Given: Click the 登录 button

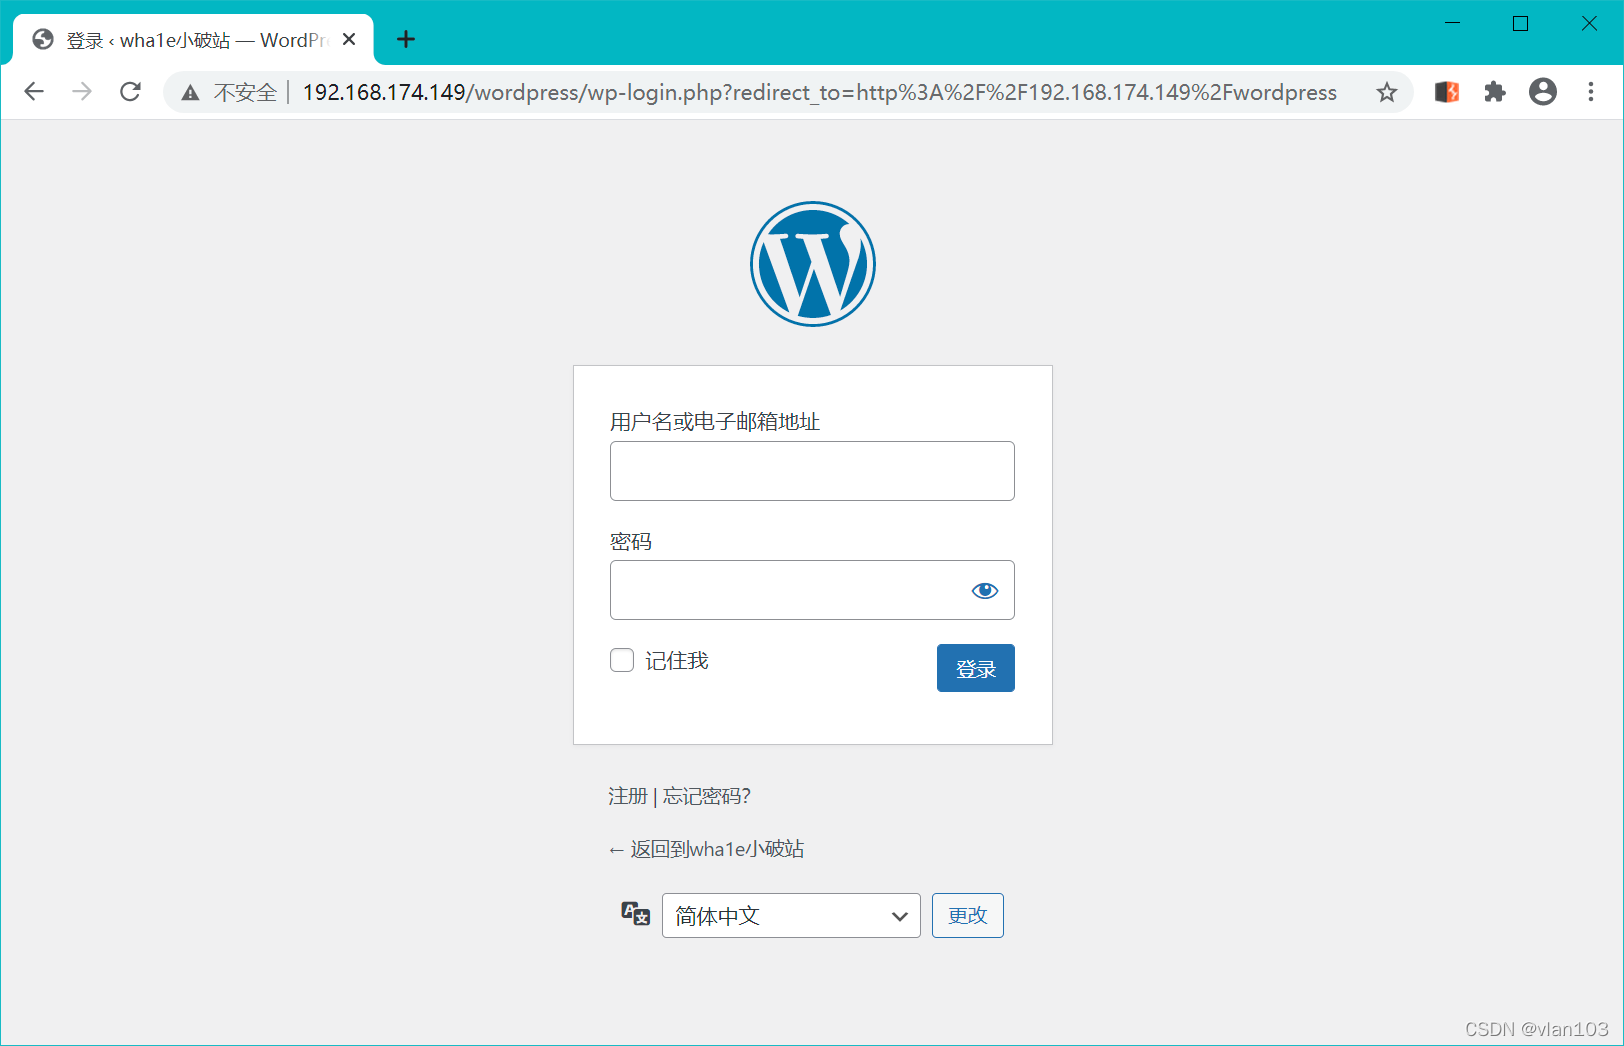Looking at the screenshot, I should [x=976, y=668].
